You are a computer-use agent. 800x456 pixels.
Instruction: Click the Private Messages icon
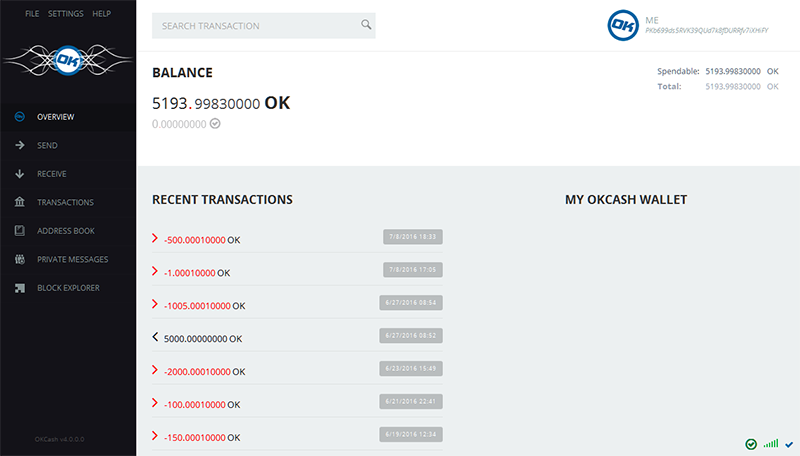pos(20,259)
